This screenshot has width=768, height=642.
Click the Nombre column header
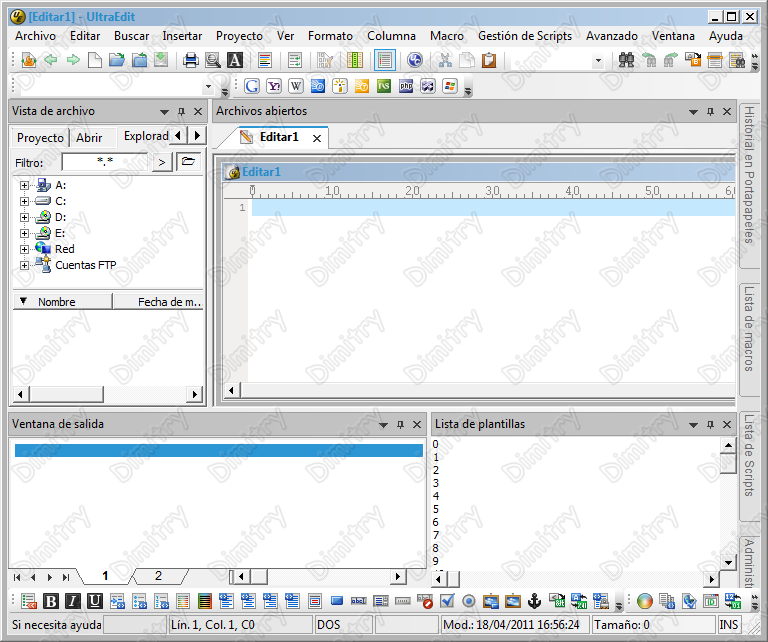pyautogui.click(x=63, y=302)
